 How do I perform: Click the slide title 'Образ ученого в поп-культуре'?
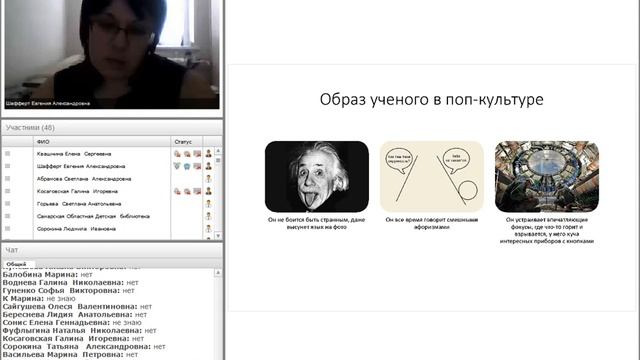(431, 99)
